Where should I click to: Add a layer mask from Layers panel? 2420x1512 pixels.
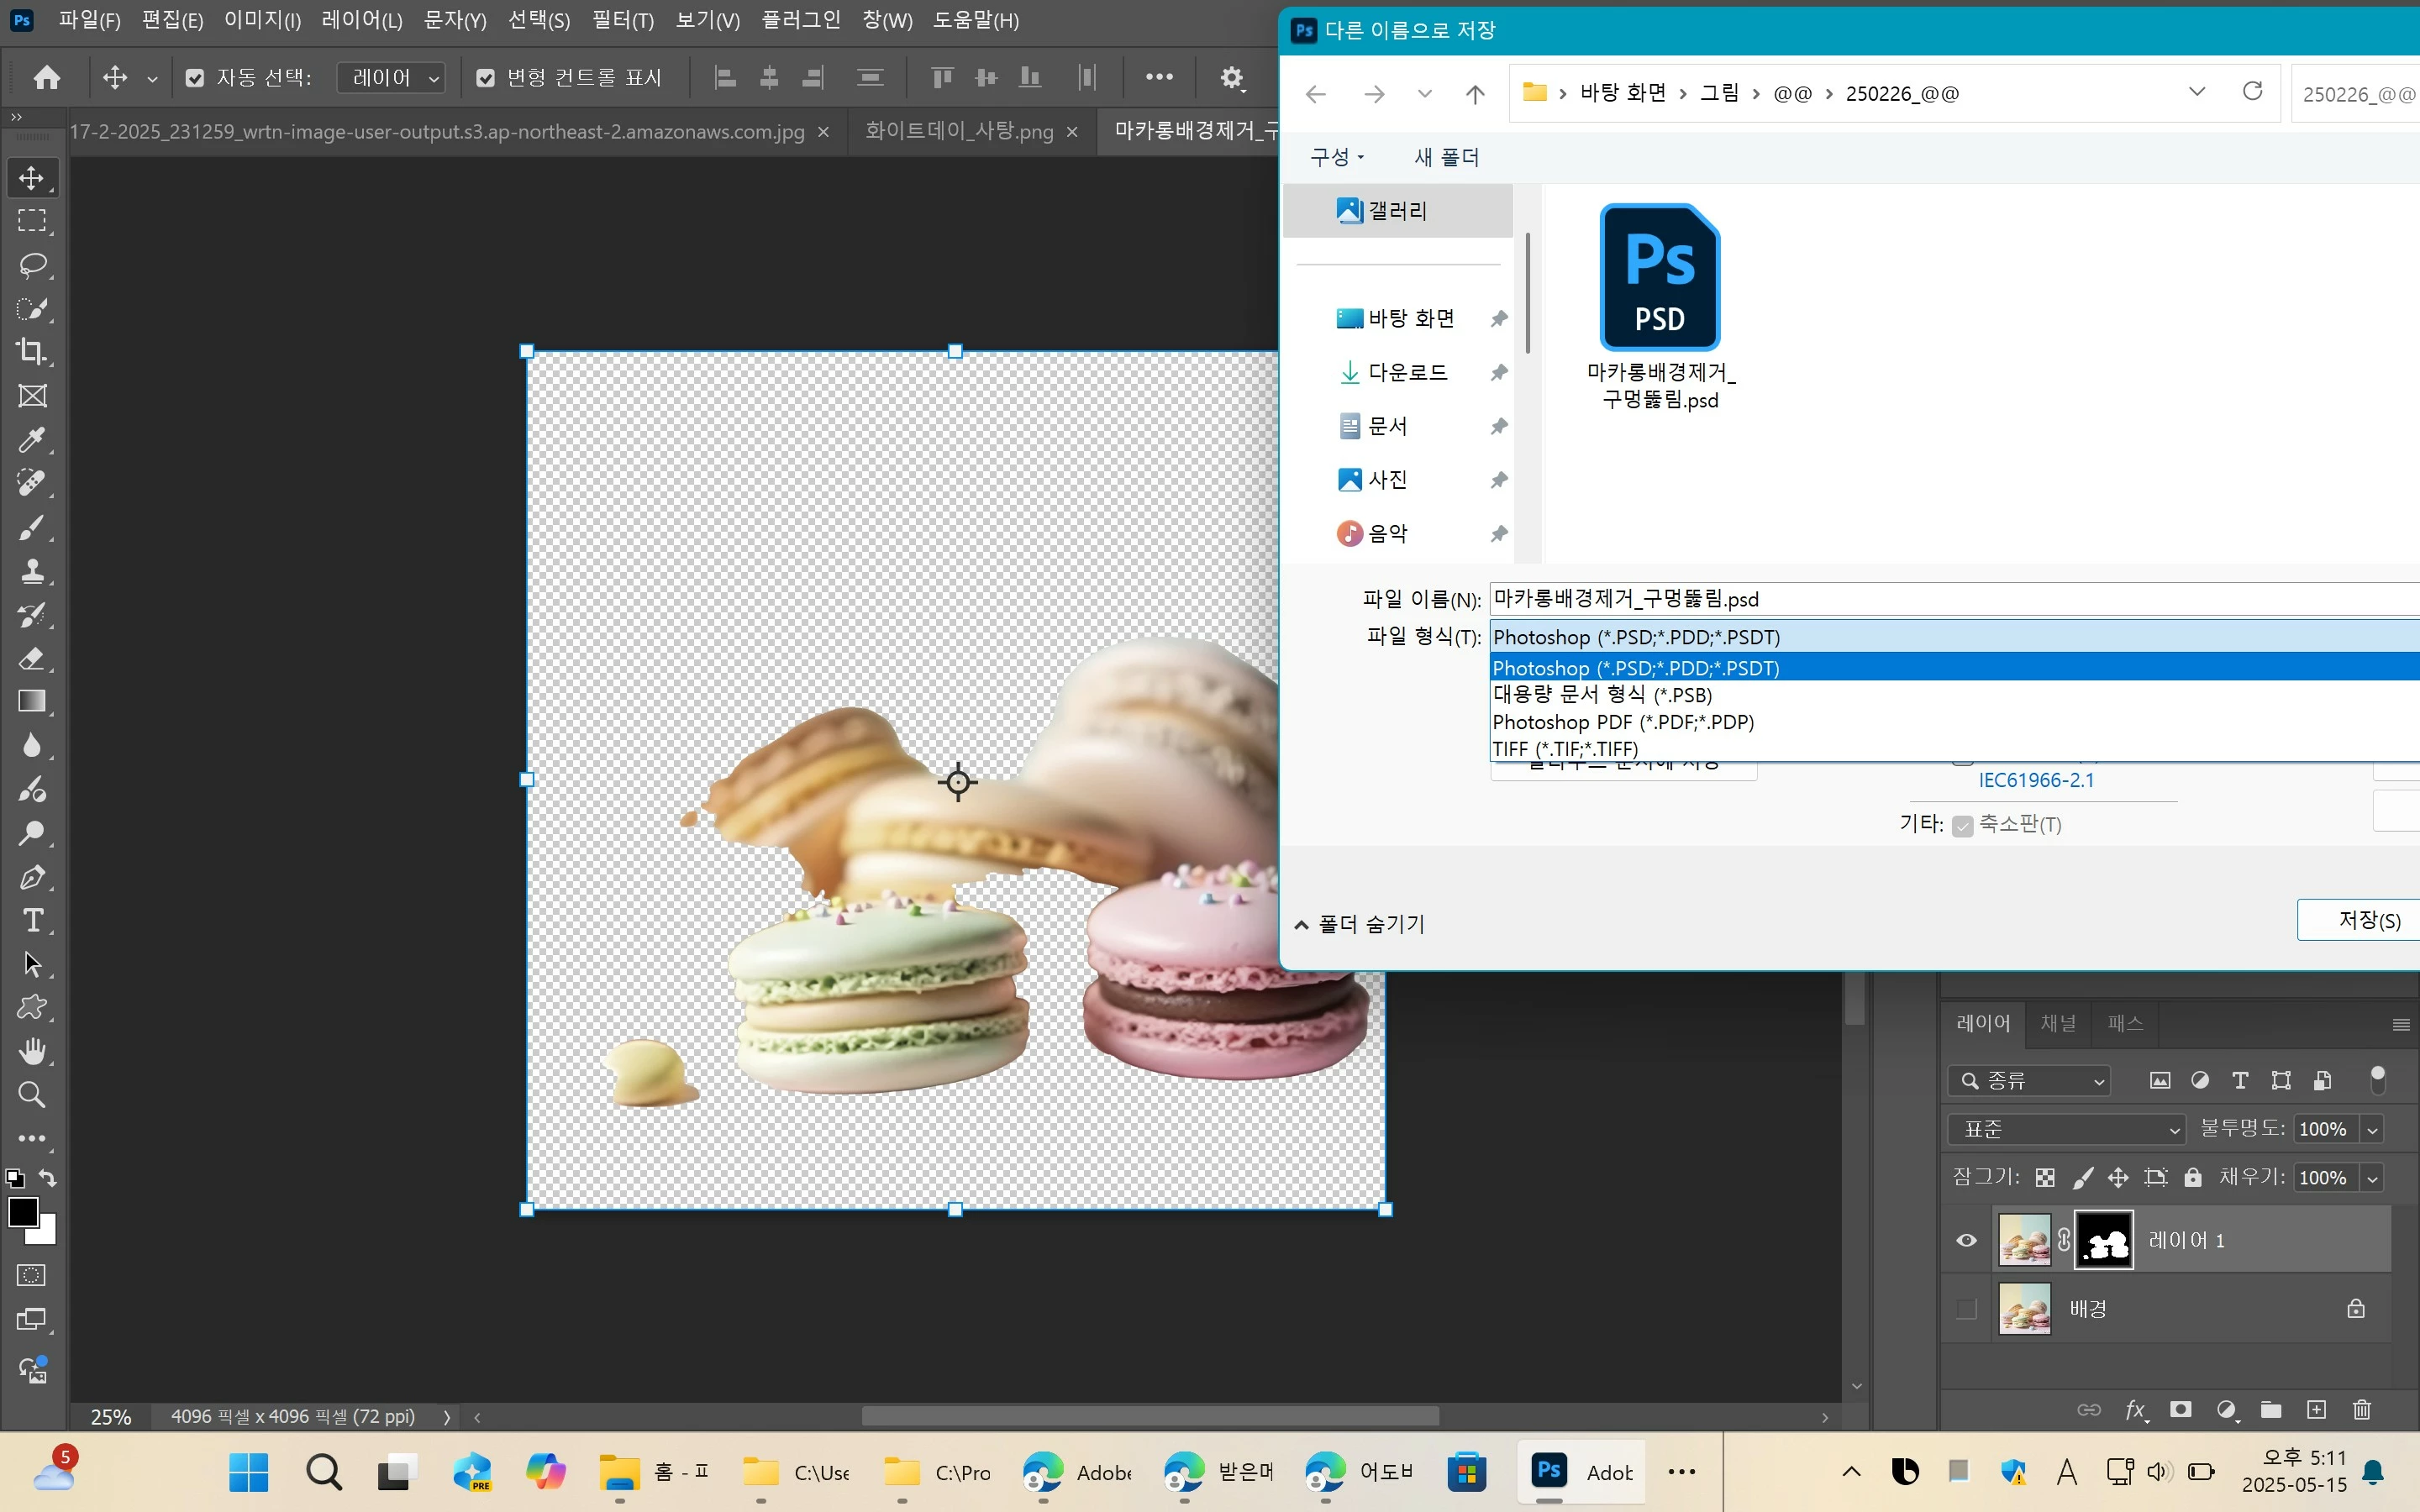(2180, 1410)
